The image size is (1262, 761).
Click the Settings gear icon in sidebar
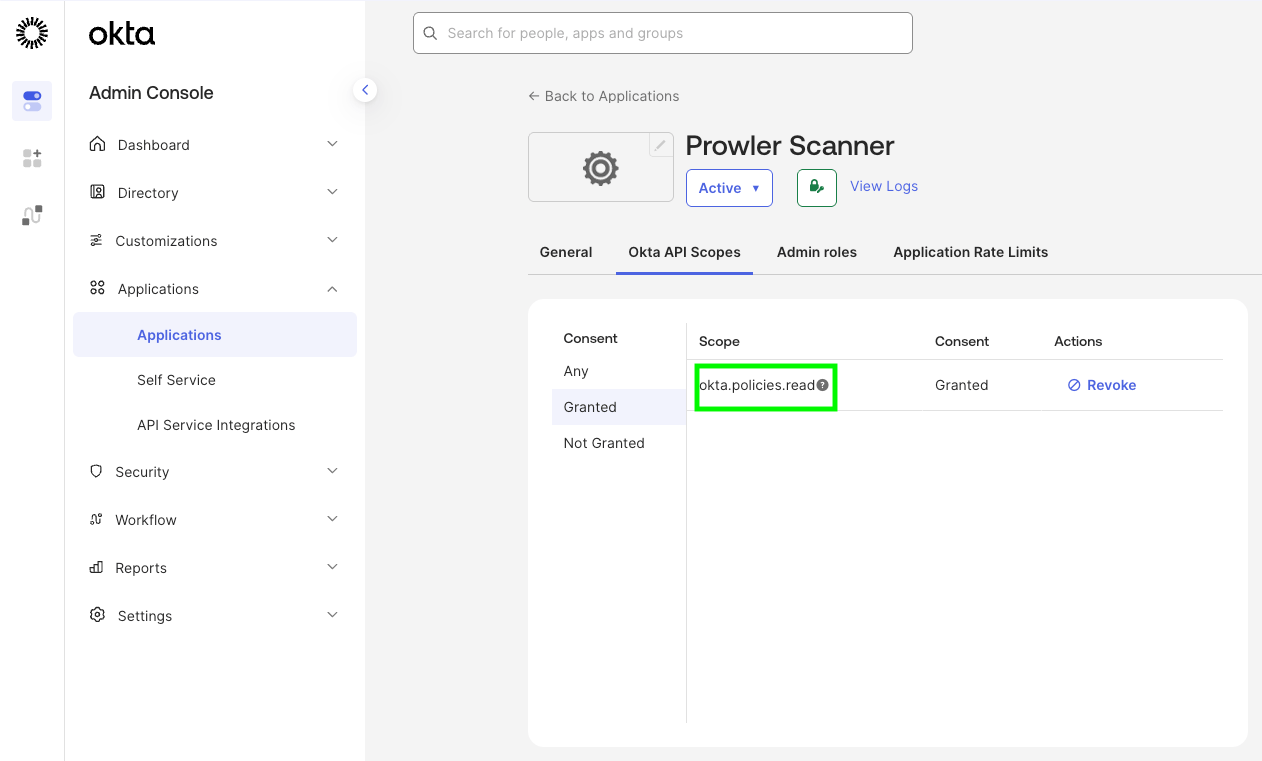(x=97, y=615)
